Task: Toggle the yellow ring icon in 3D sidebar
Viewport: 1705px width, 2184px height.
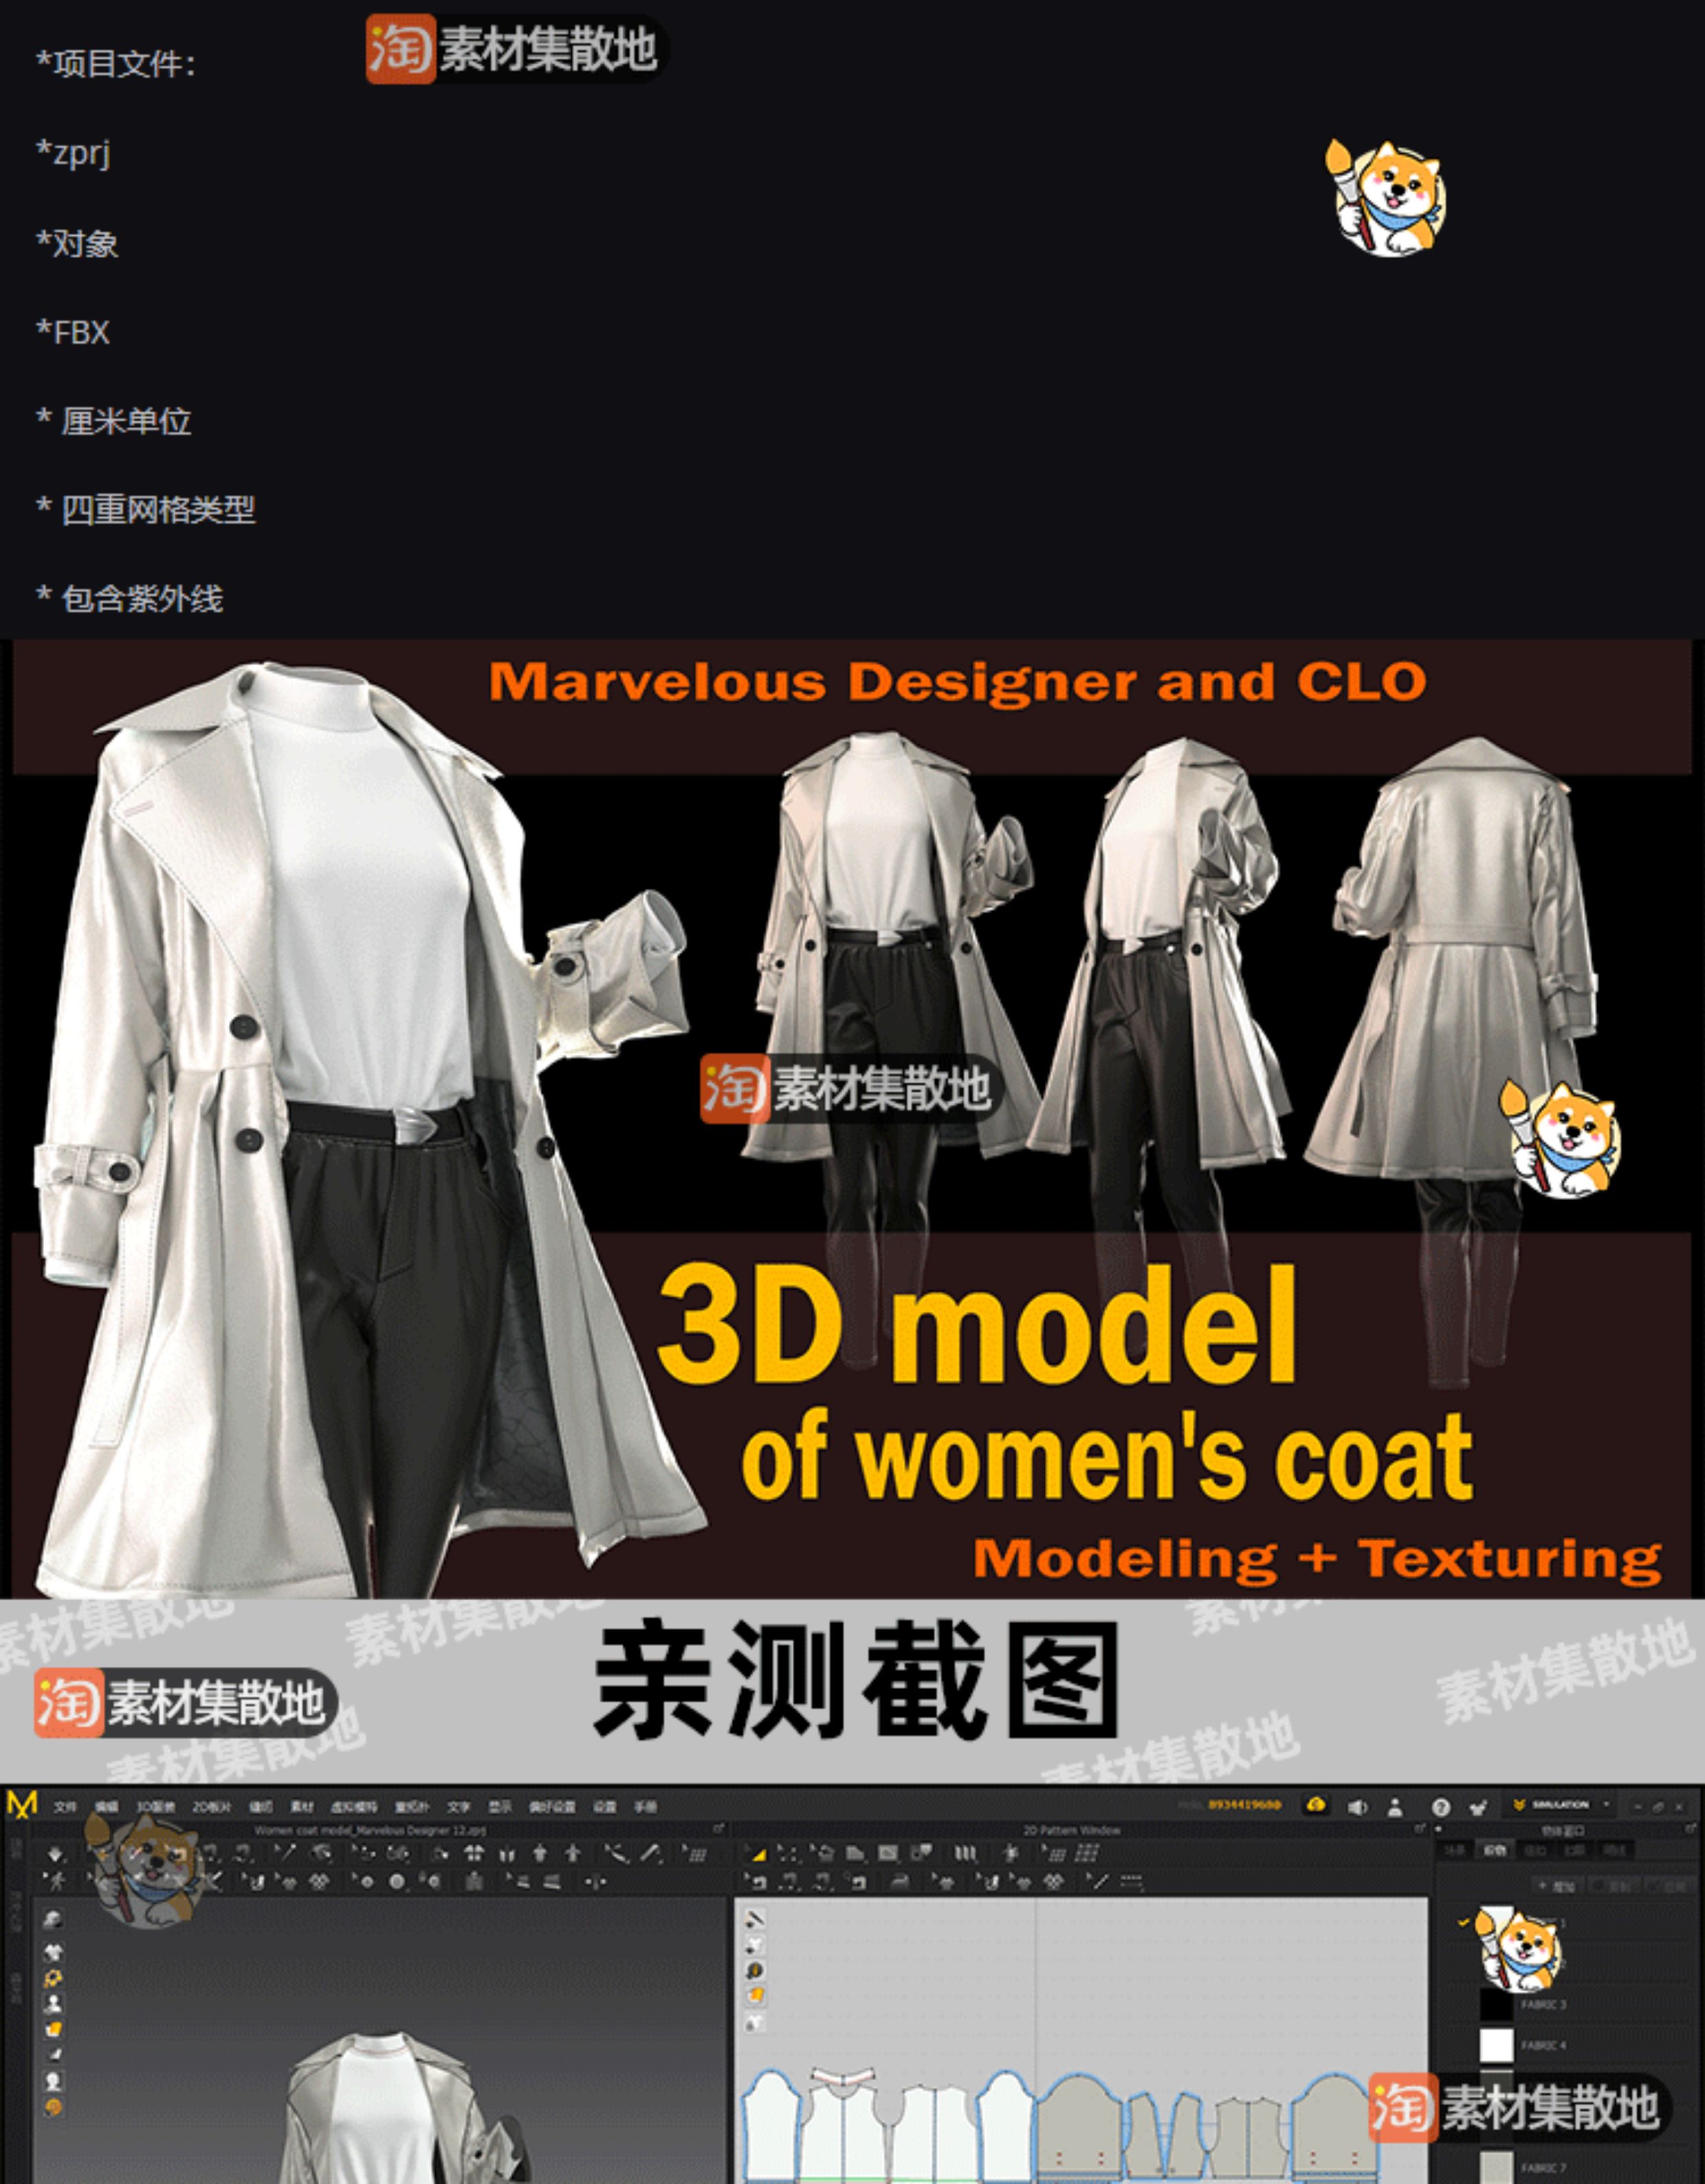Action: click(x=53, y=1977)
